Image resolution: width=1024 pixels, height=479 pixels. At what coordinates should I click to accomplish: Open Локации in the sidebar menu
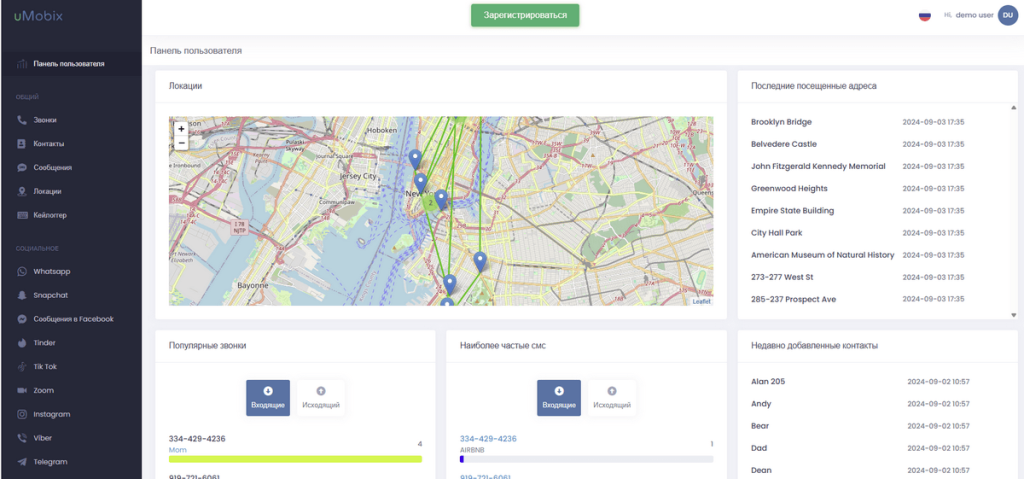point(47,191)
